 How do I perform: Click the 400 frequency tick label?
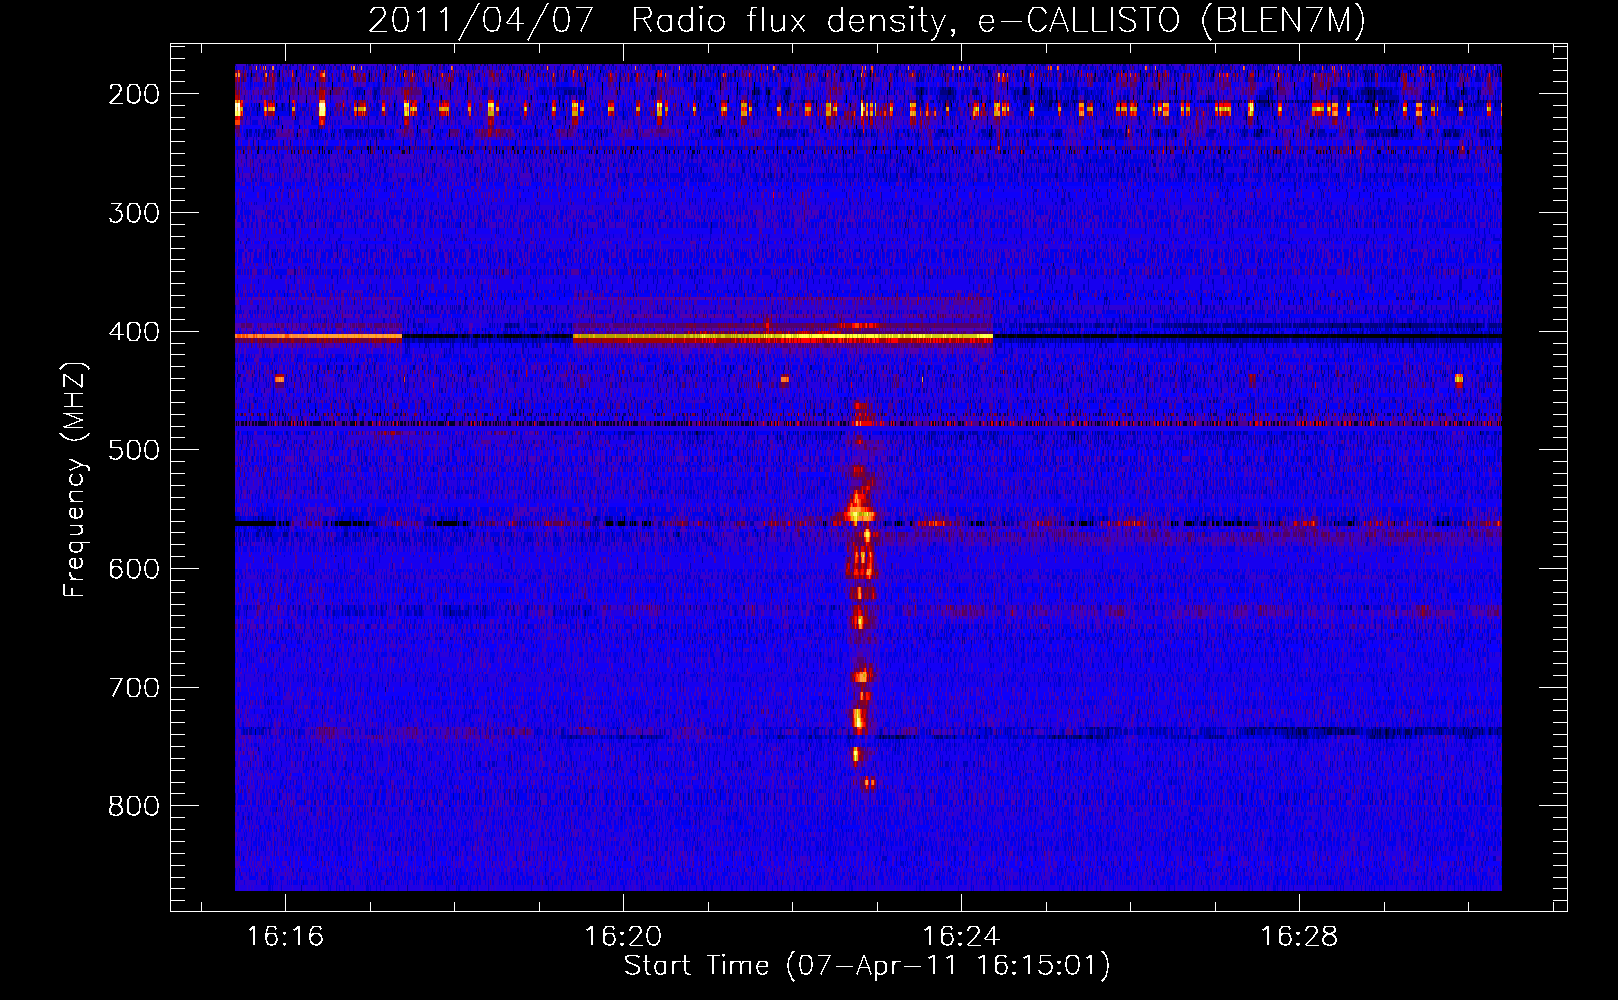pos(134,332)
